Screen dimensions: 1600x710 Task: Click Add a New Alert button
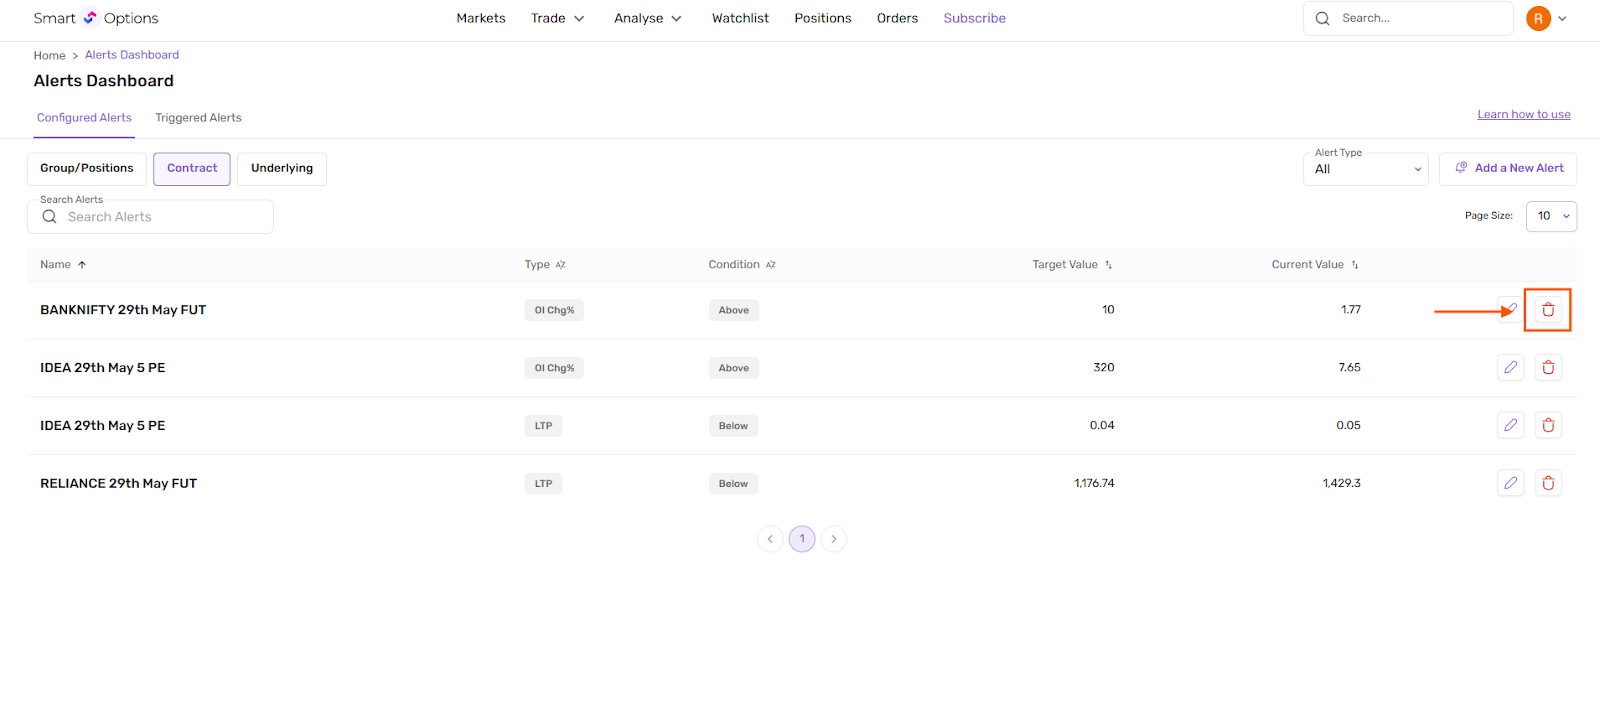tap(1508, 169)
